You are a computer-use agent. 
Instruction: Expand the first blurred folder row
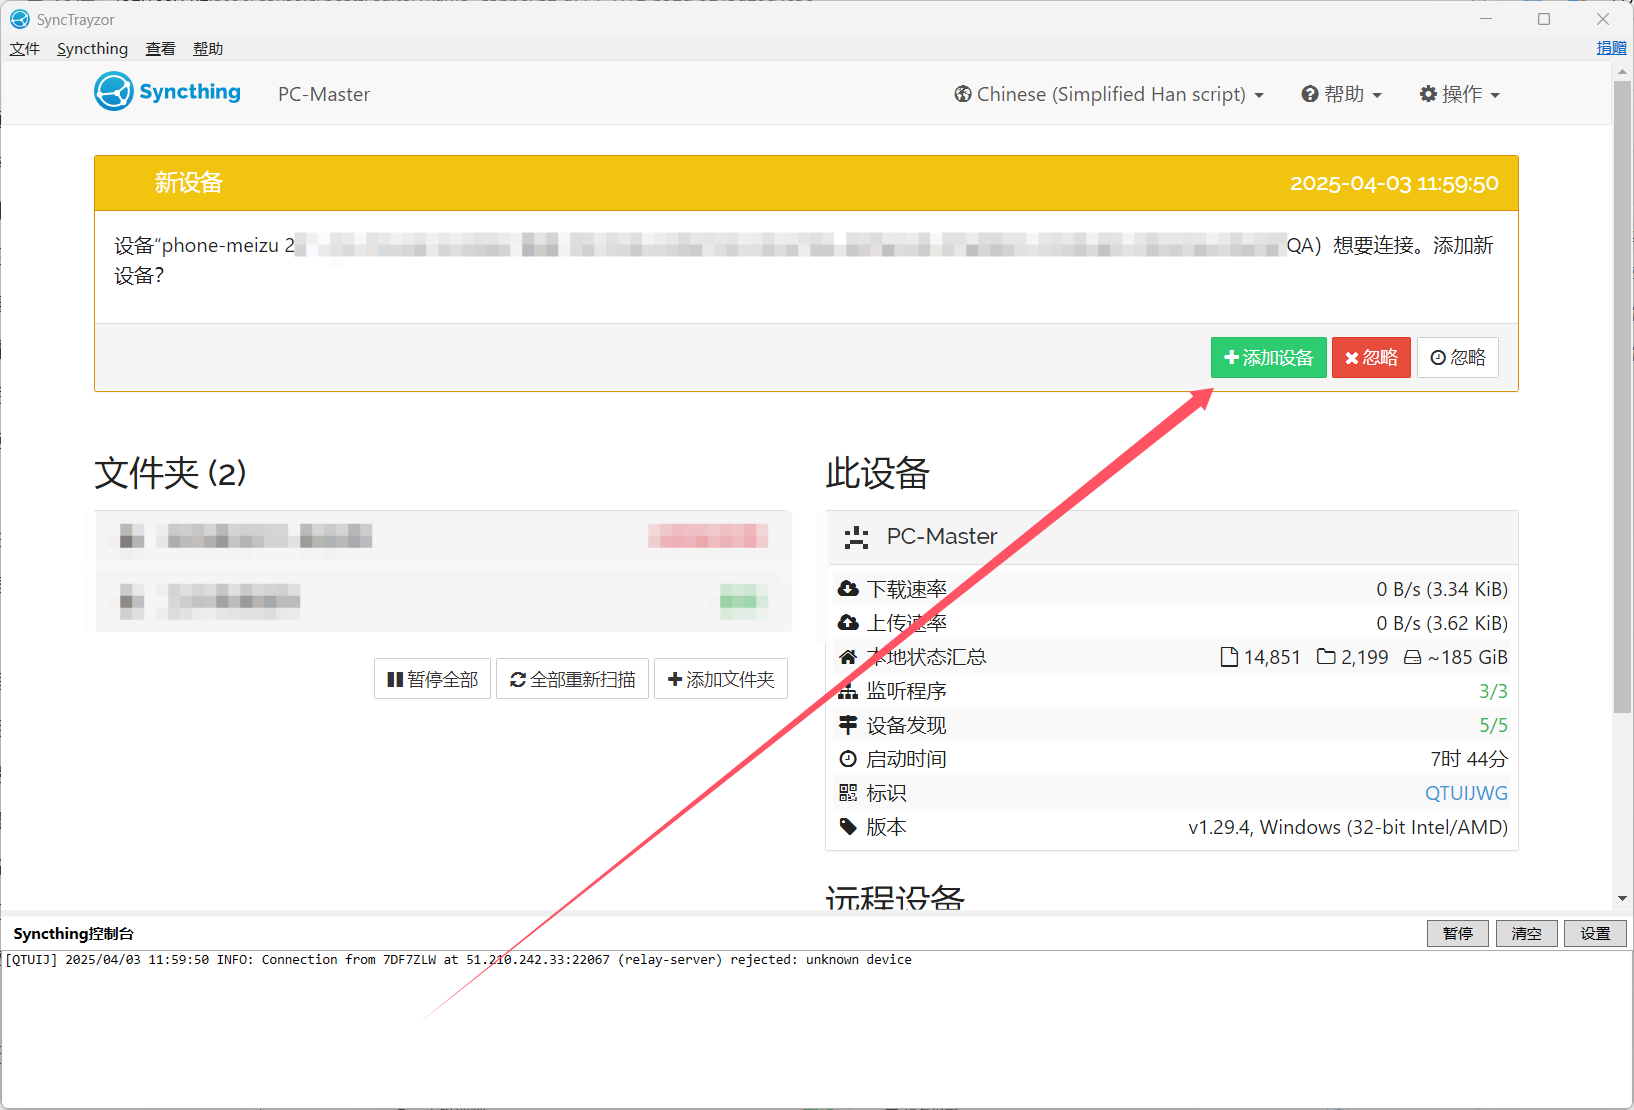click(444, 537)
